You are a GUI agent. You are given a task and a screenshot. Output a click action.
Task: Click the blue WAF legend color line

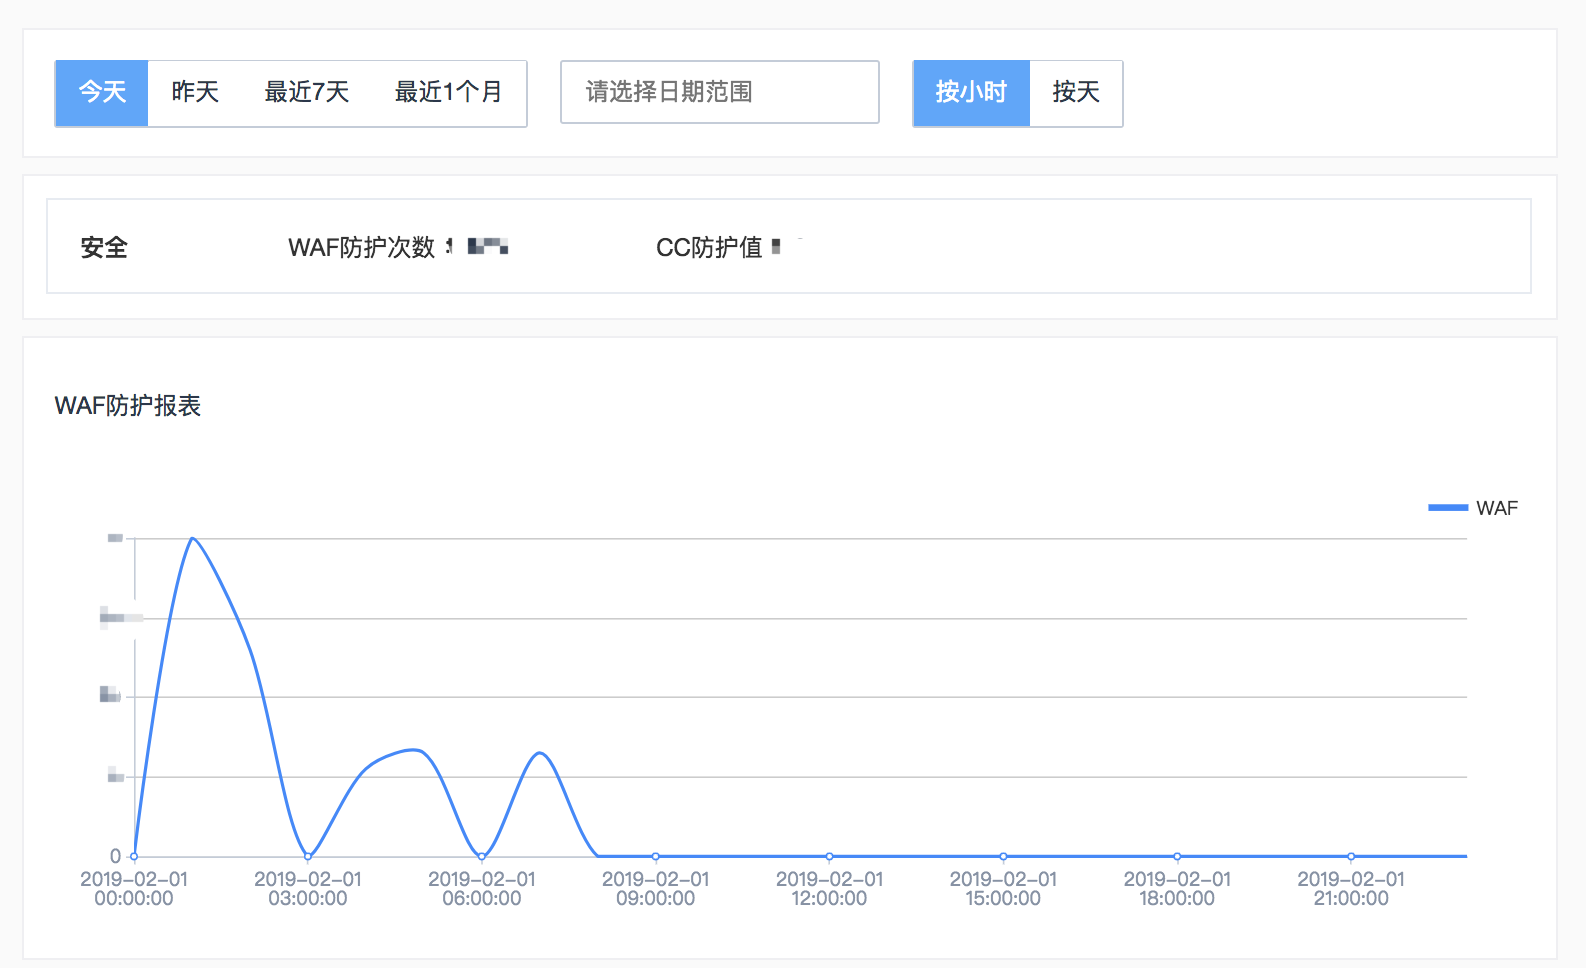pyautogui.click(x=1447, y=508)
